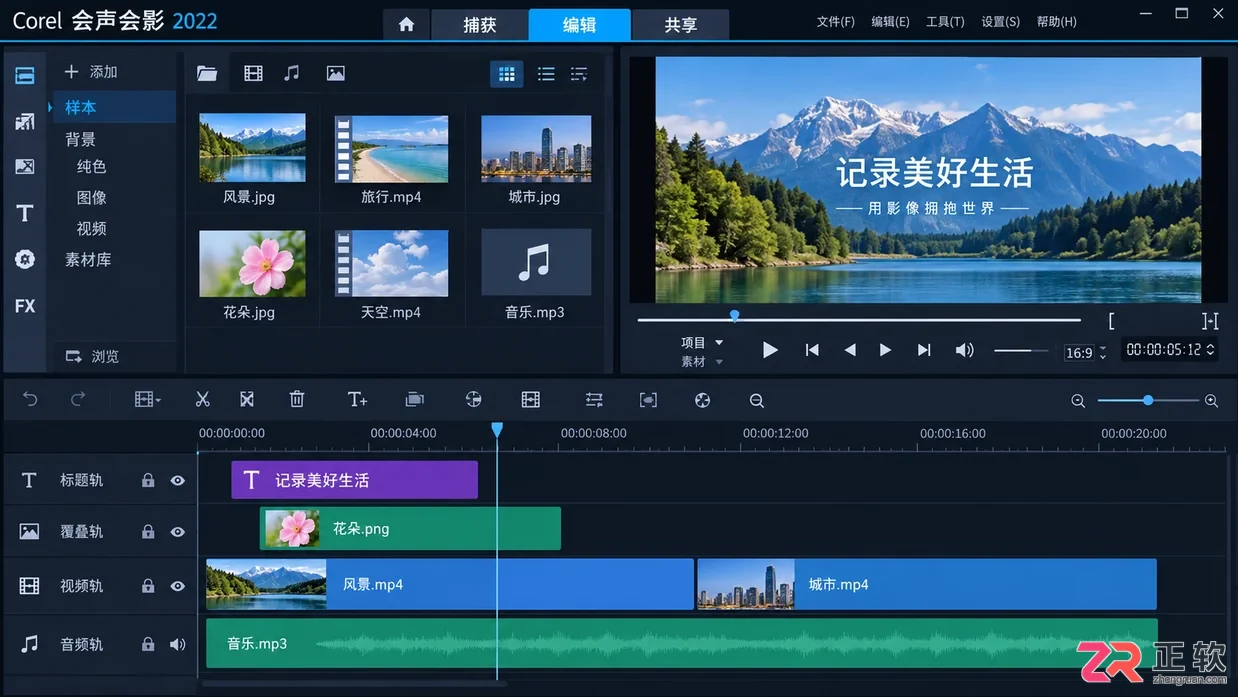
Task: Open the 设置(S) menu
Action: point(1000,21)
